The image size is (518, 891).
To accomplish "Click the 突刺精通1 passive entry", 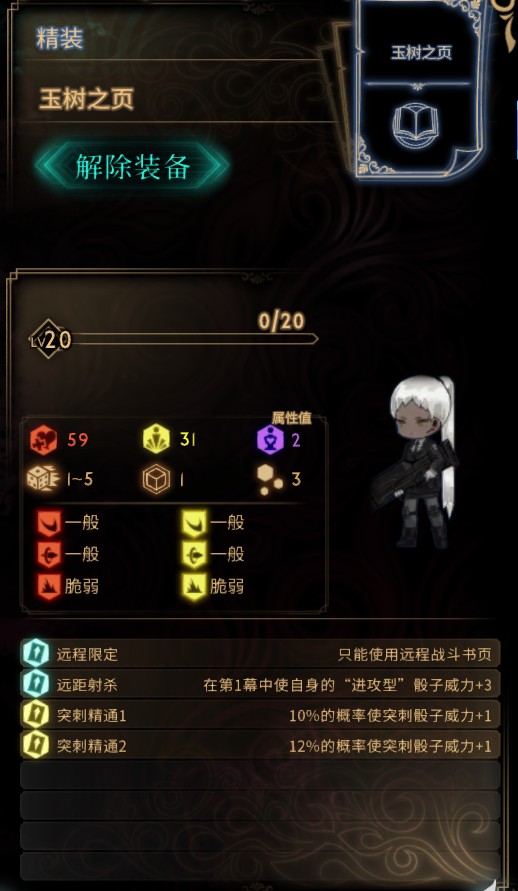I will click(260, 715).
